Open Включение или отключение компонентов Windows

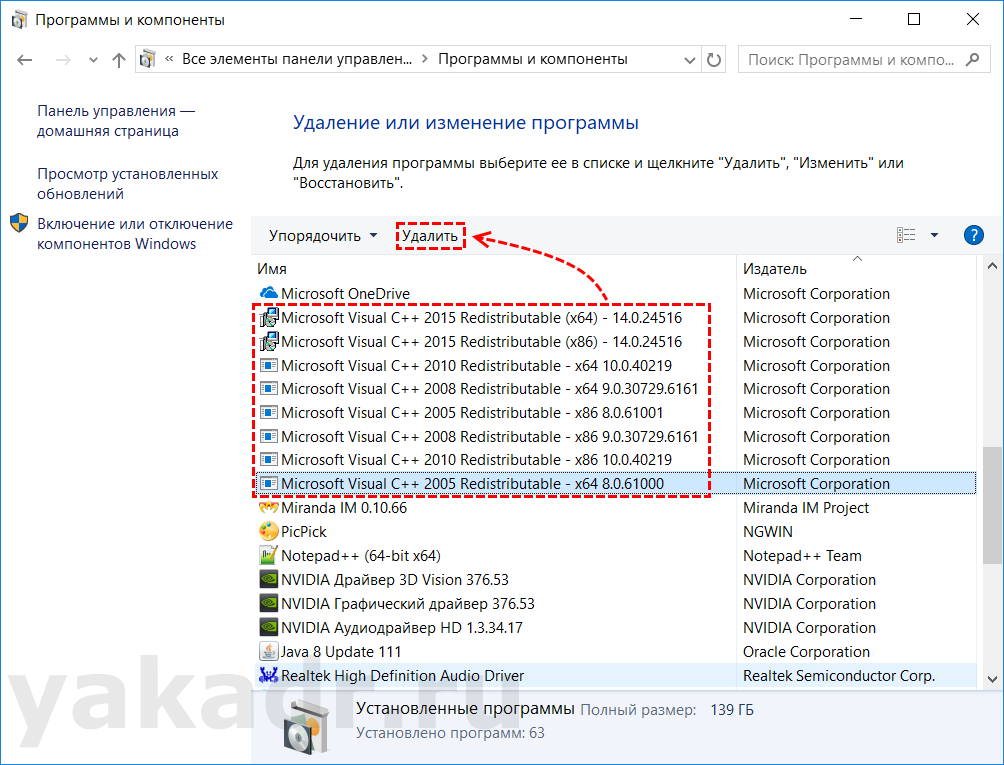coord(134,234)
